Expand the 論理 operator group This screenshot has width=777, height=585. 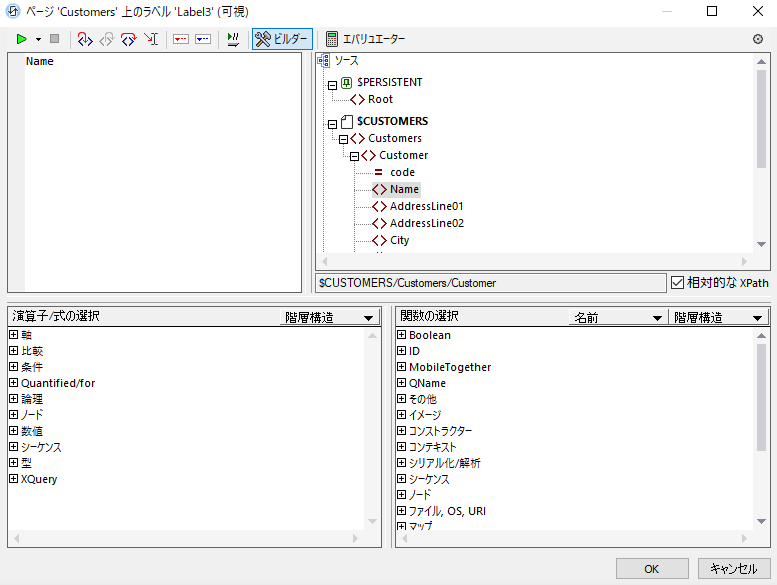pos(13,399)
